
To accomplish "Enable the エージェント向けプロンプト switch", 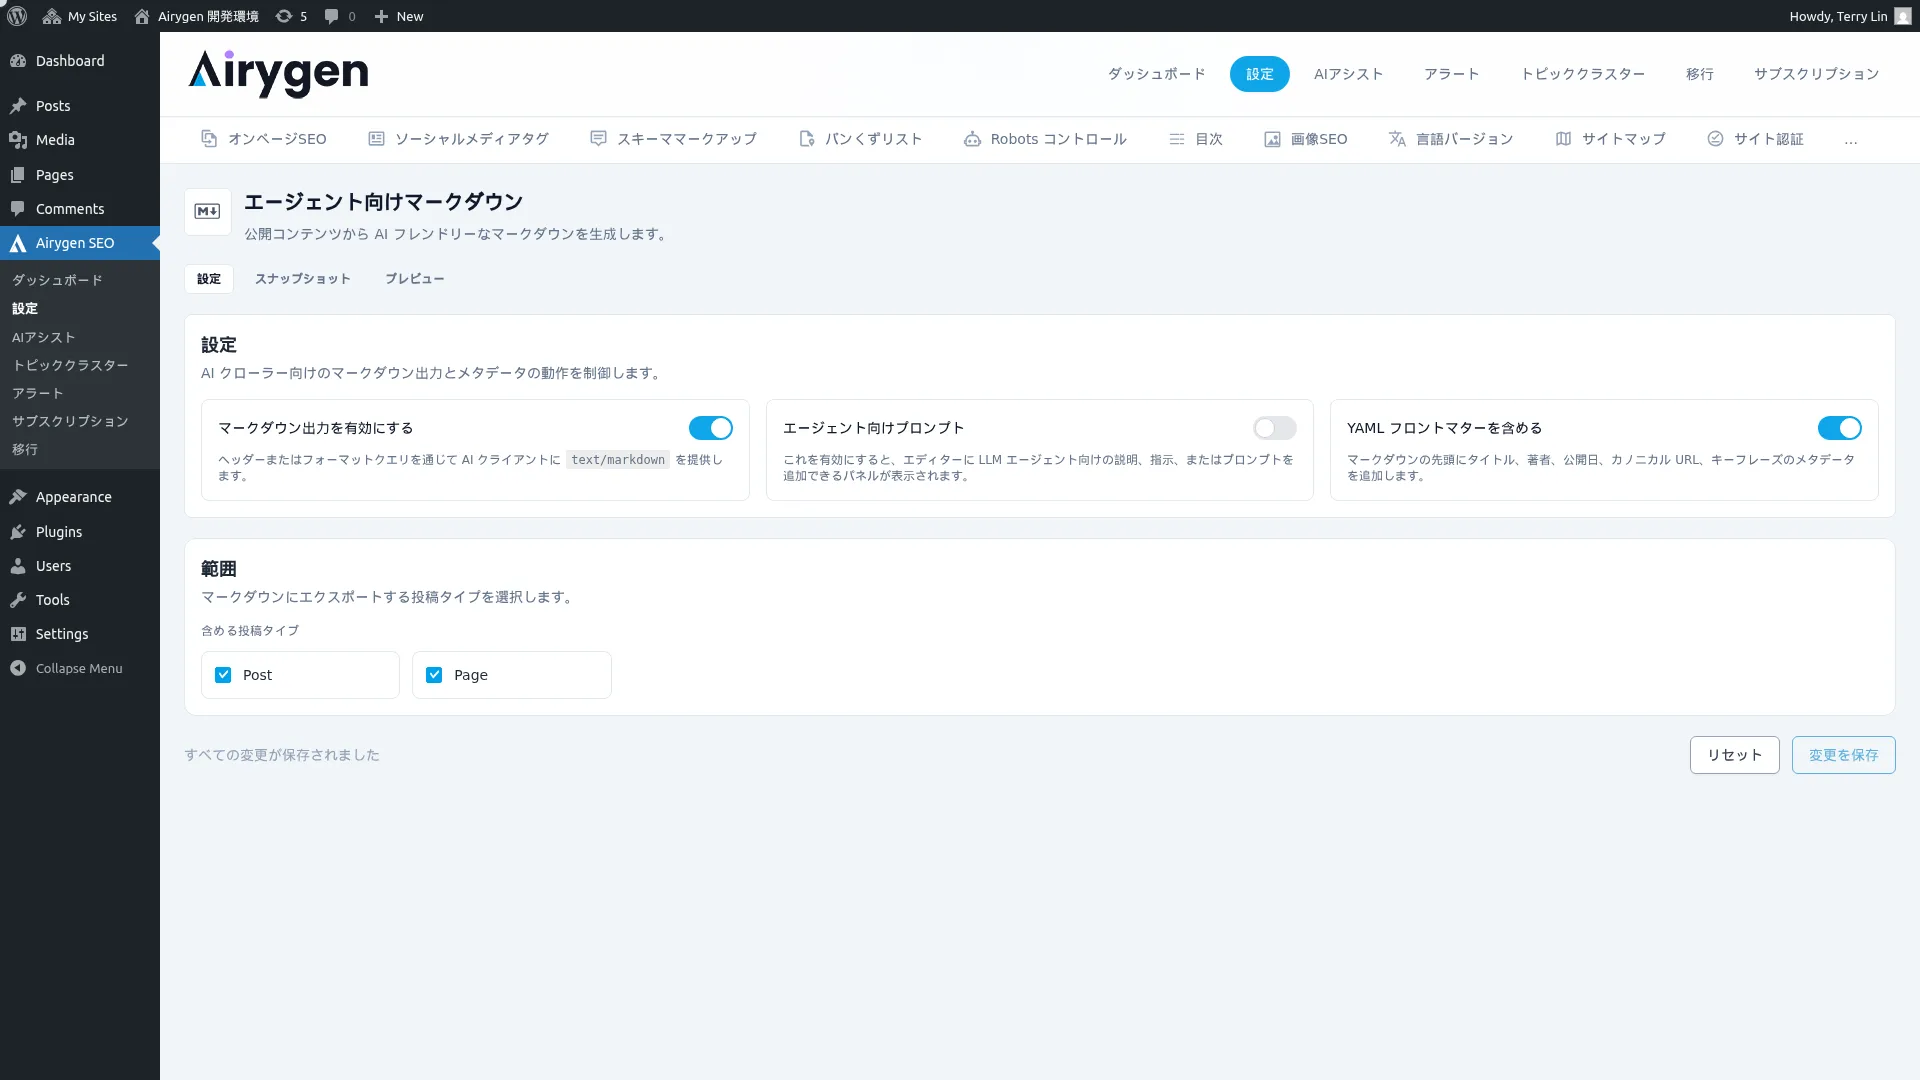I will tap(1275, 428).
